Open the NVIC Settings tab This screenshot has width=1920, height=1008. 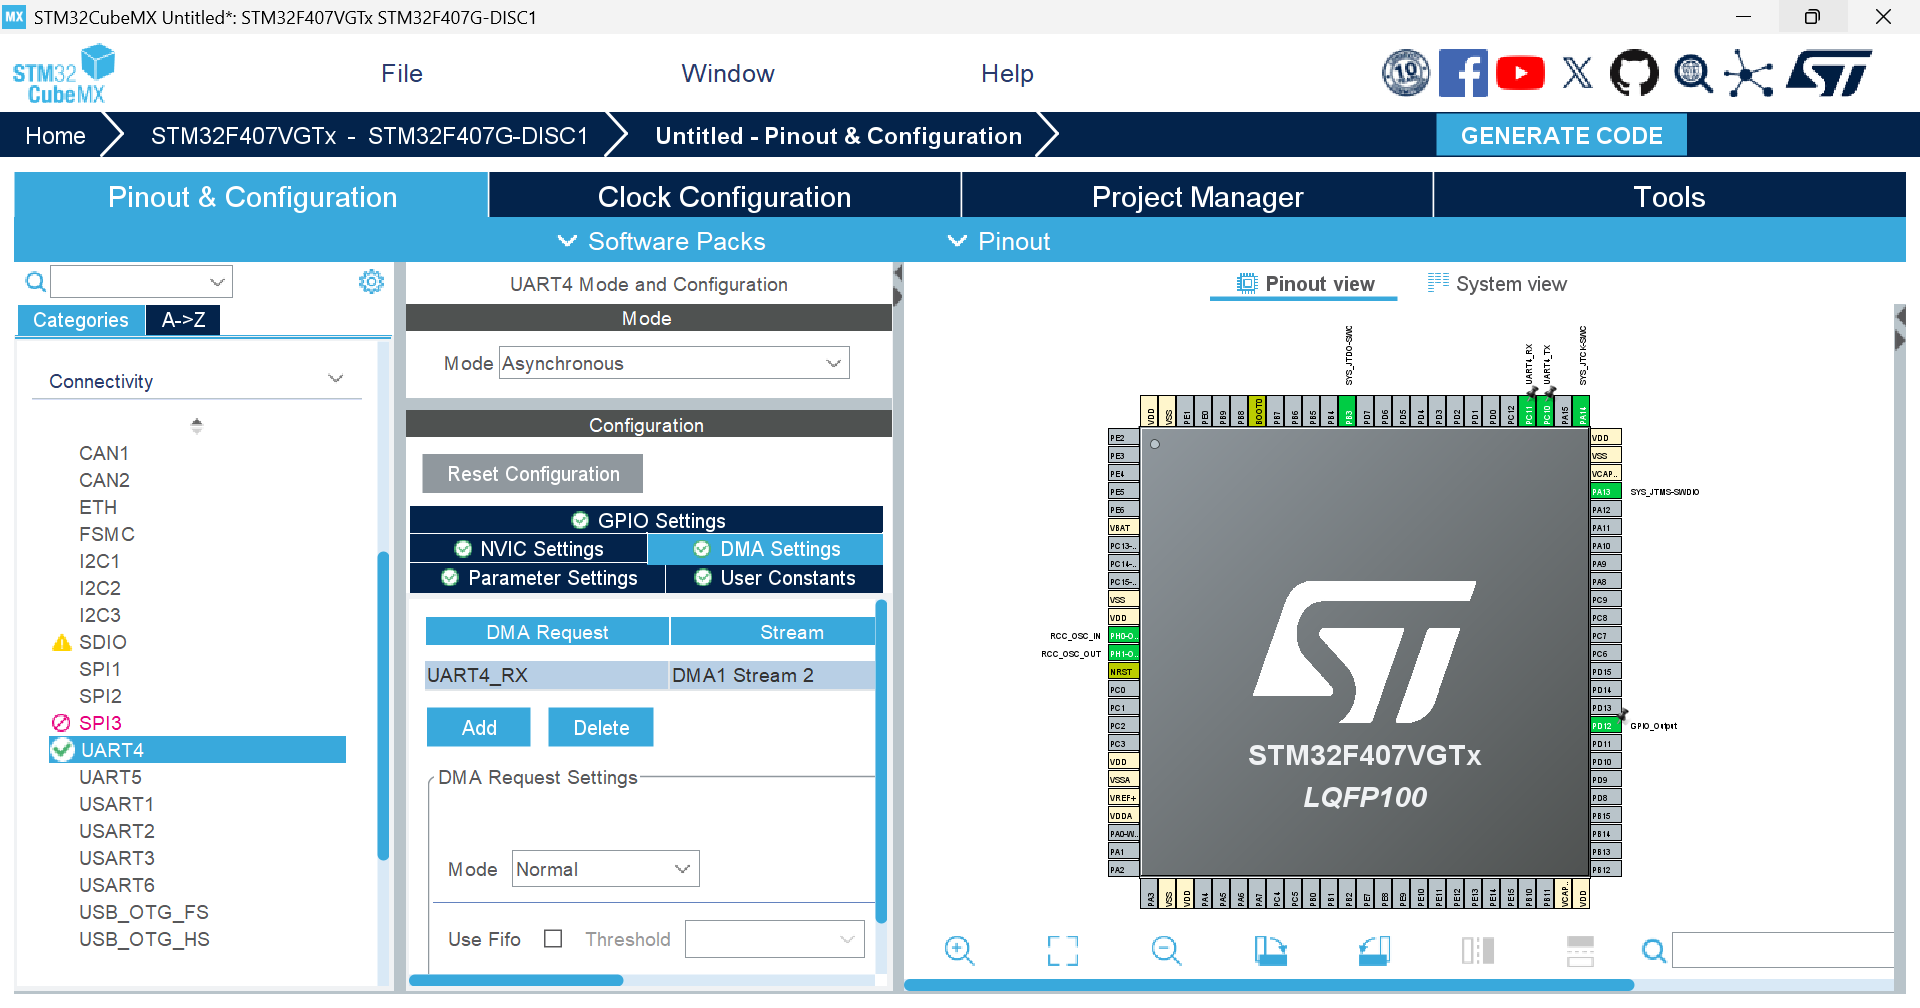(528, 549)
